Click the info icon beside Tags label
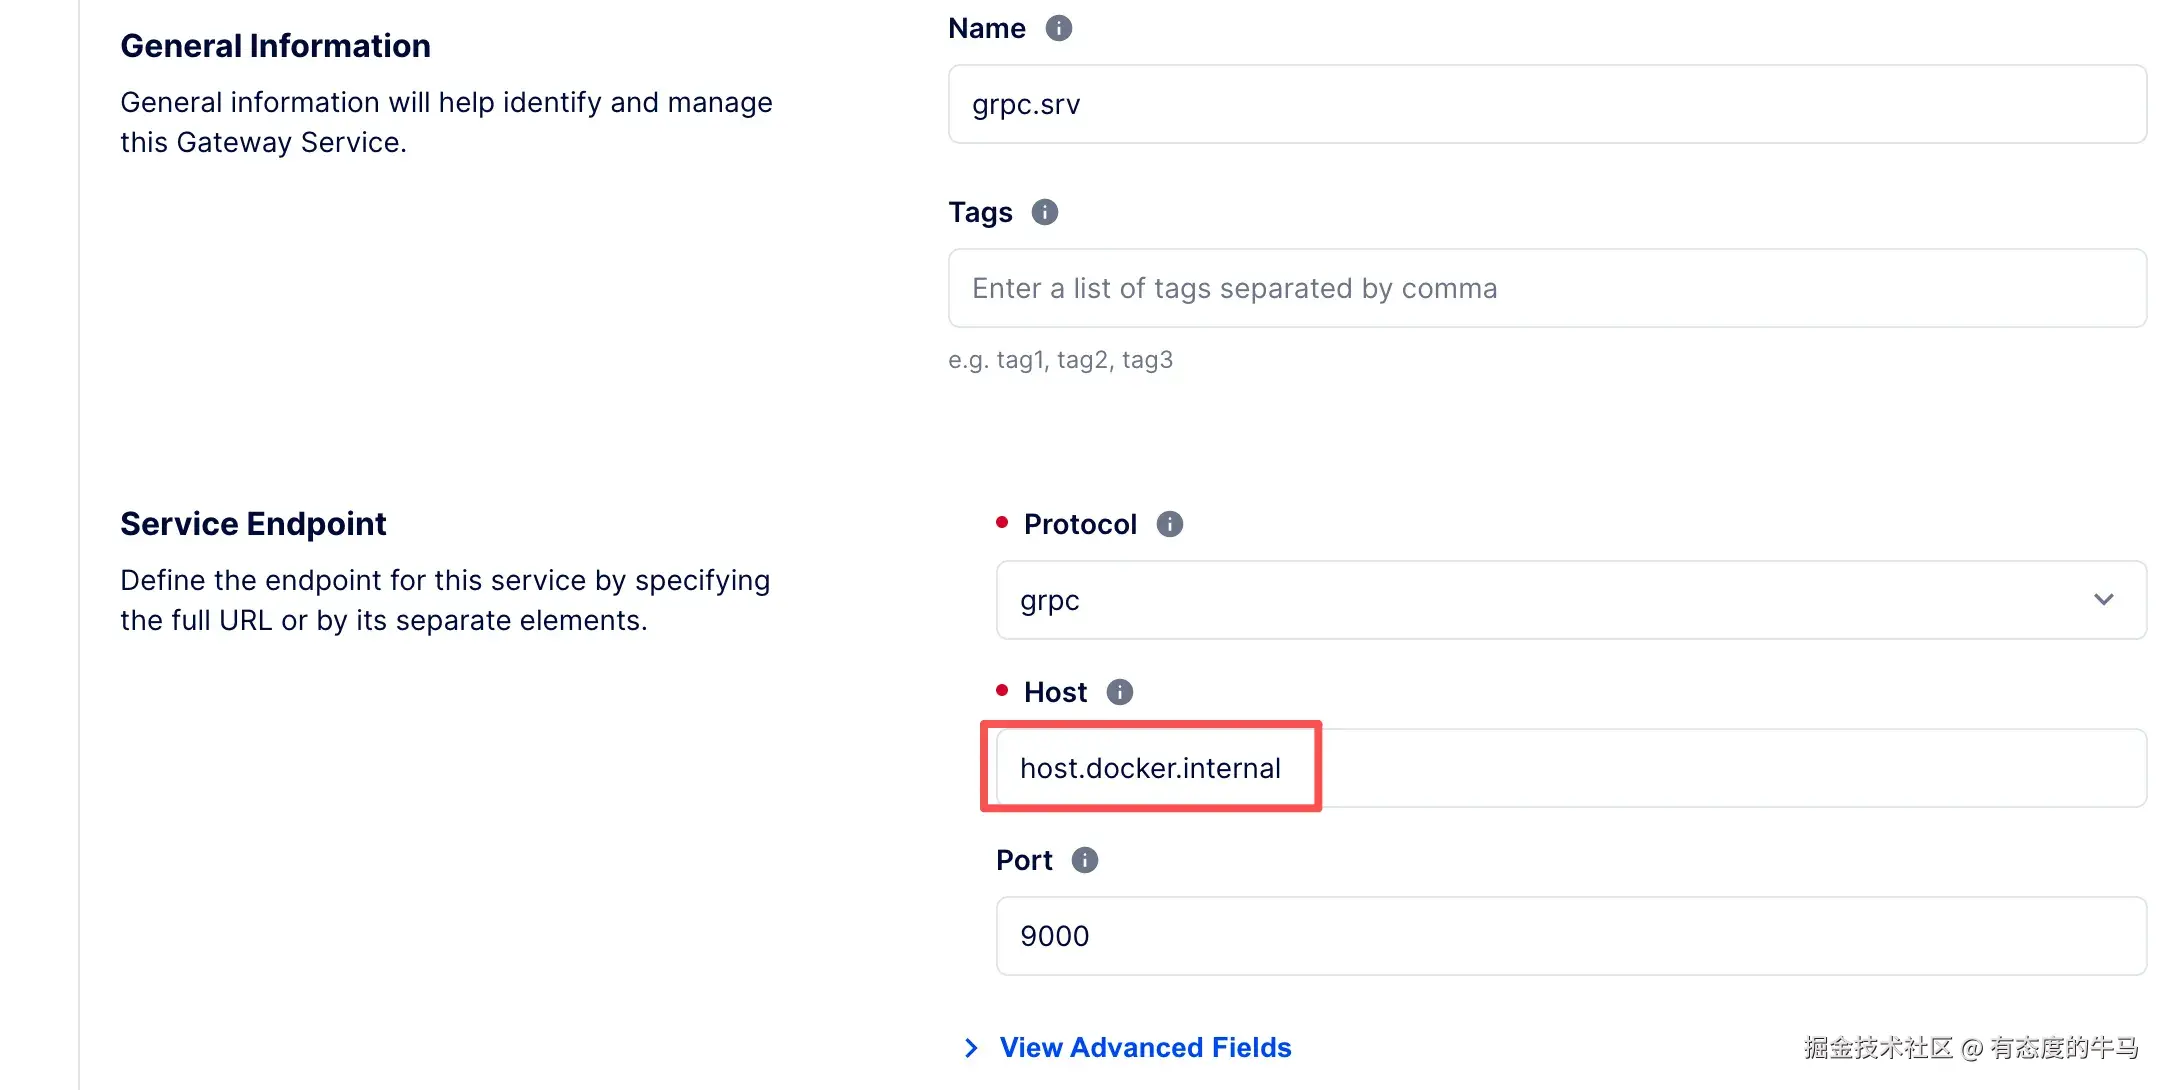Viewport: 2168px width, 1090px height. [x=1044, y=212]
